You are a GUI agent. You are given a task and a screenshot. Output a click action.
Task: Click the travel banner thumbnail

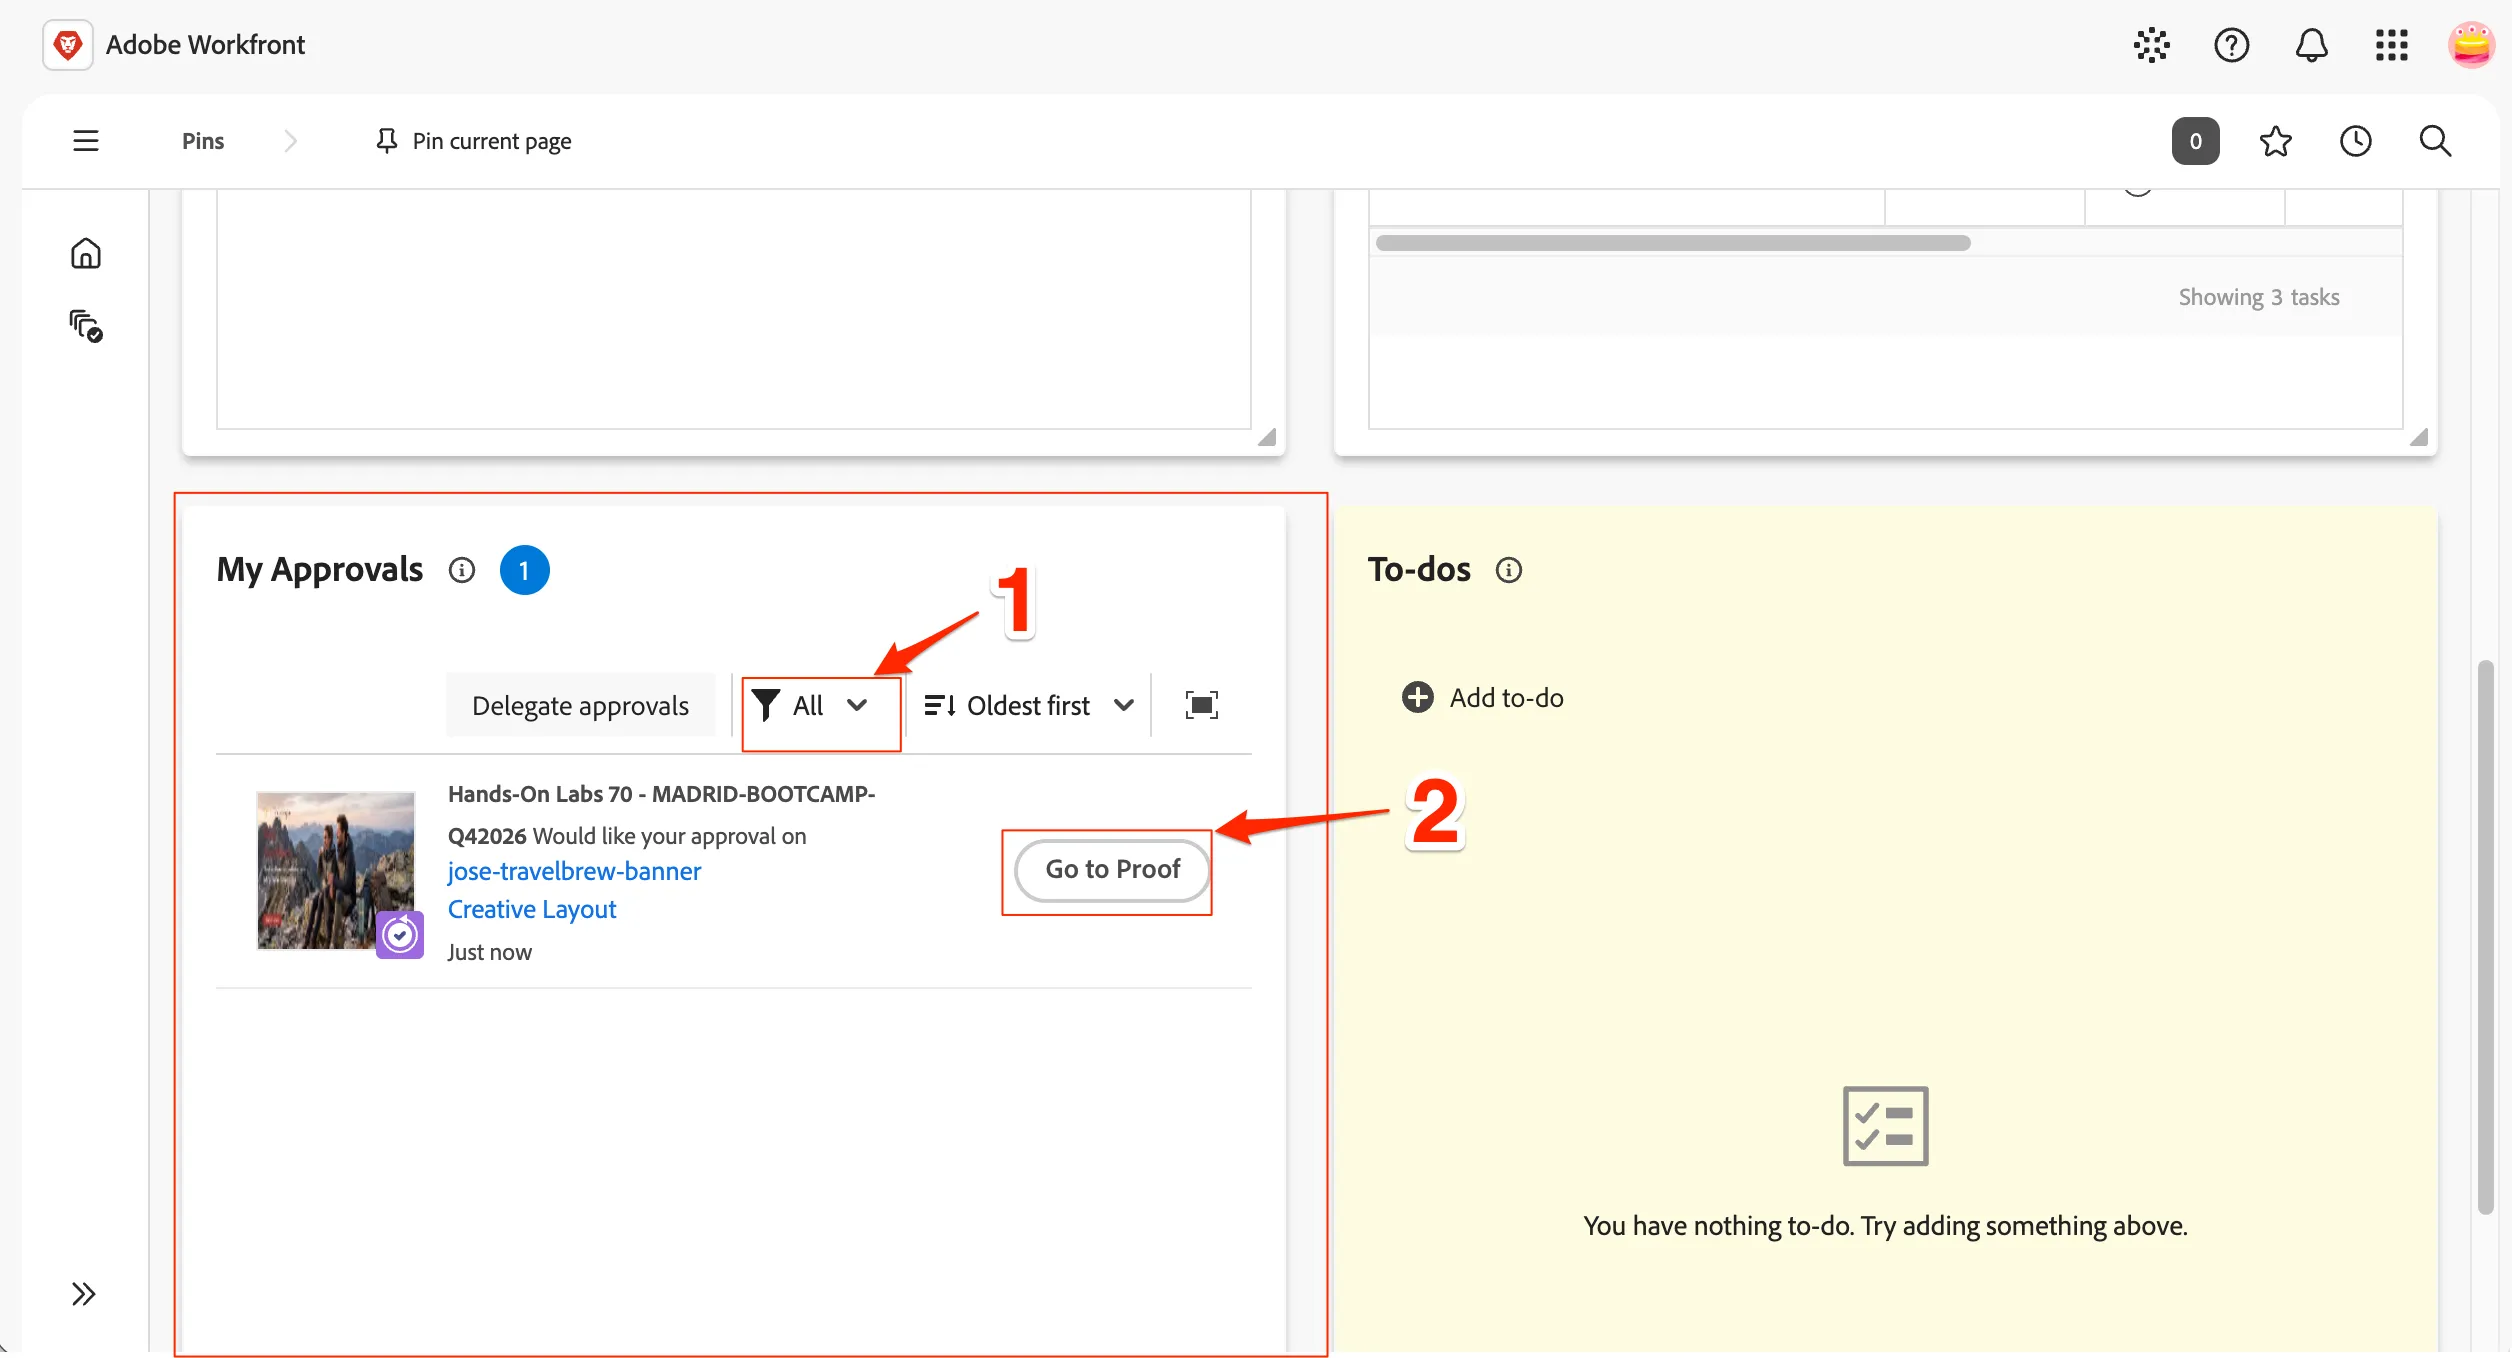[335, 870]
